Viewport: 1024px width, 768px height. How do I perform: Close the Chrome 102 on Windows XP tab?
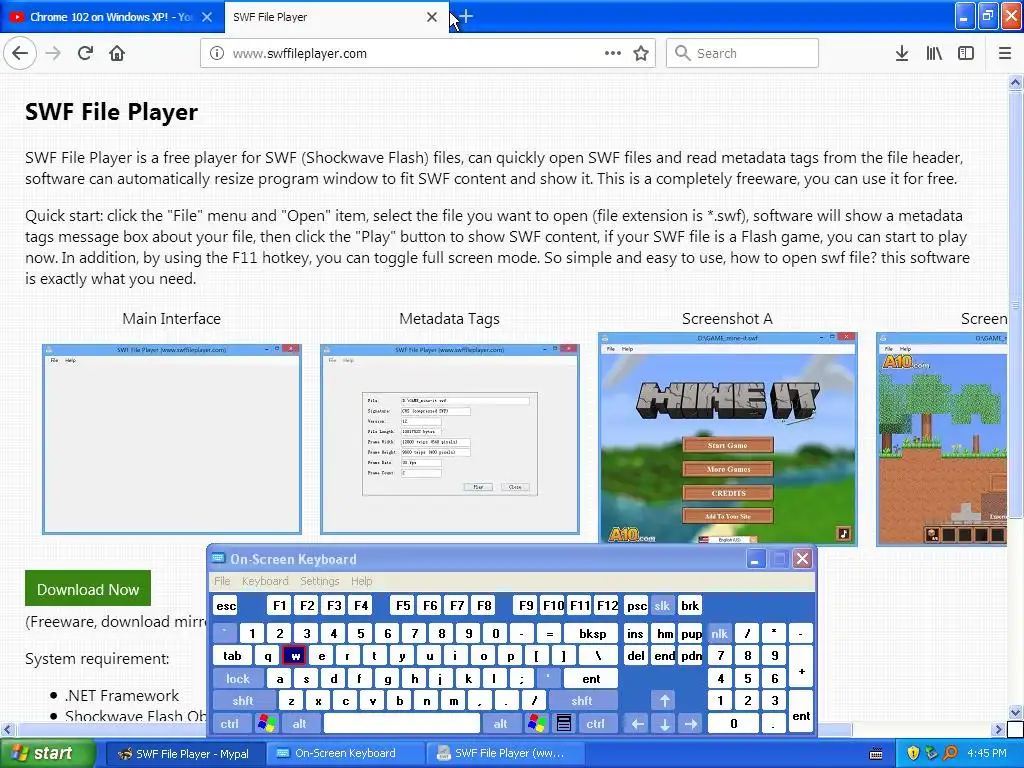207,17
